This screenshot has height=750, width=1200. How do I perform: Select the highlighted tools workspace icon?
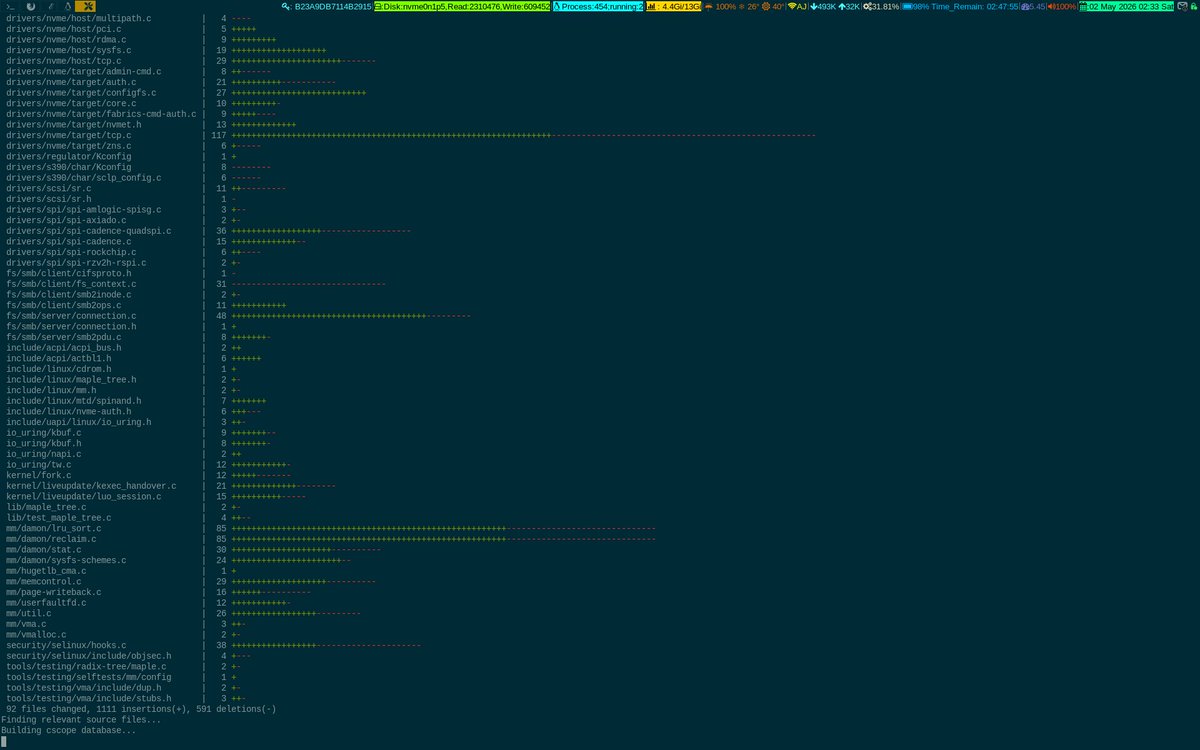click(x=84, y=6)
